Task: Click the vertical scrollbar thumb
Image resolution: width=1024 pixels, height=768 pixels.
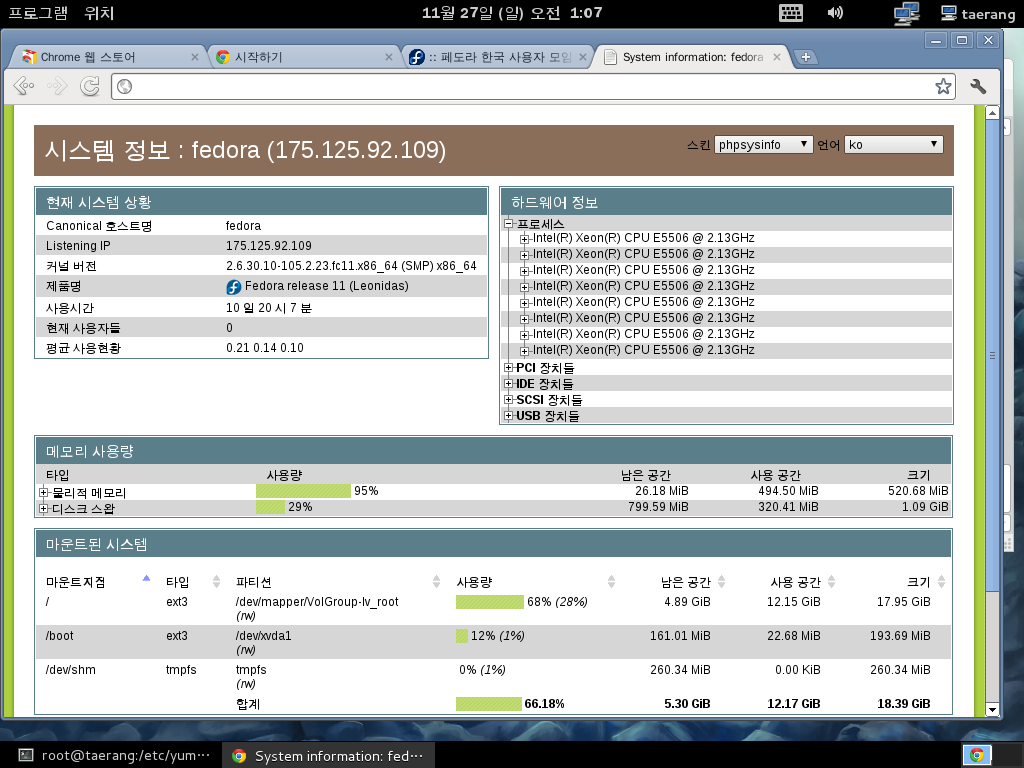Action: (992, 355)
